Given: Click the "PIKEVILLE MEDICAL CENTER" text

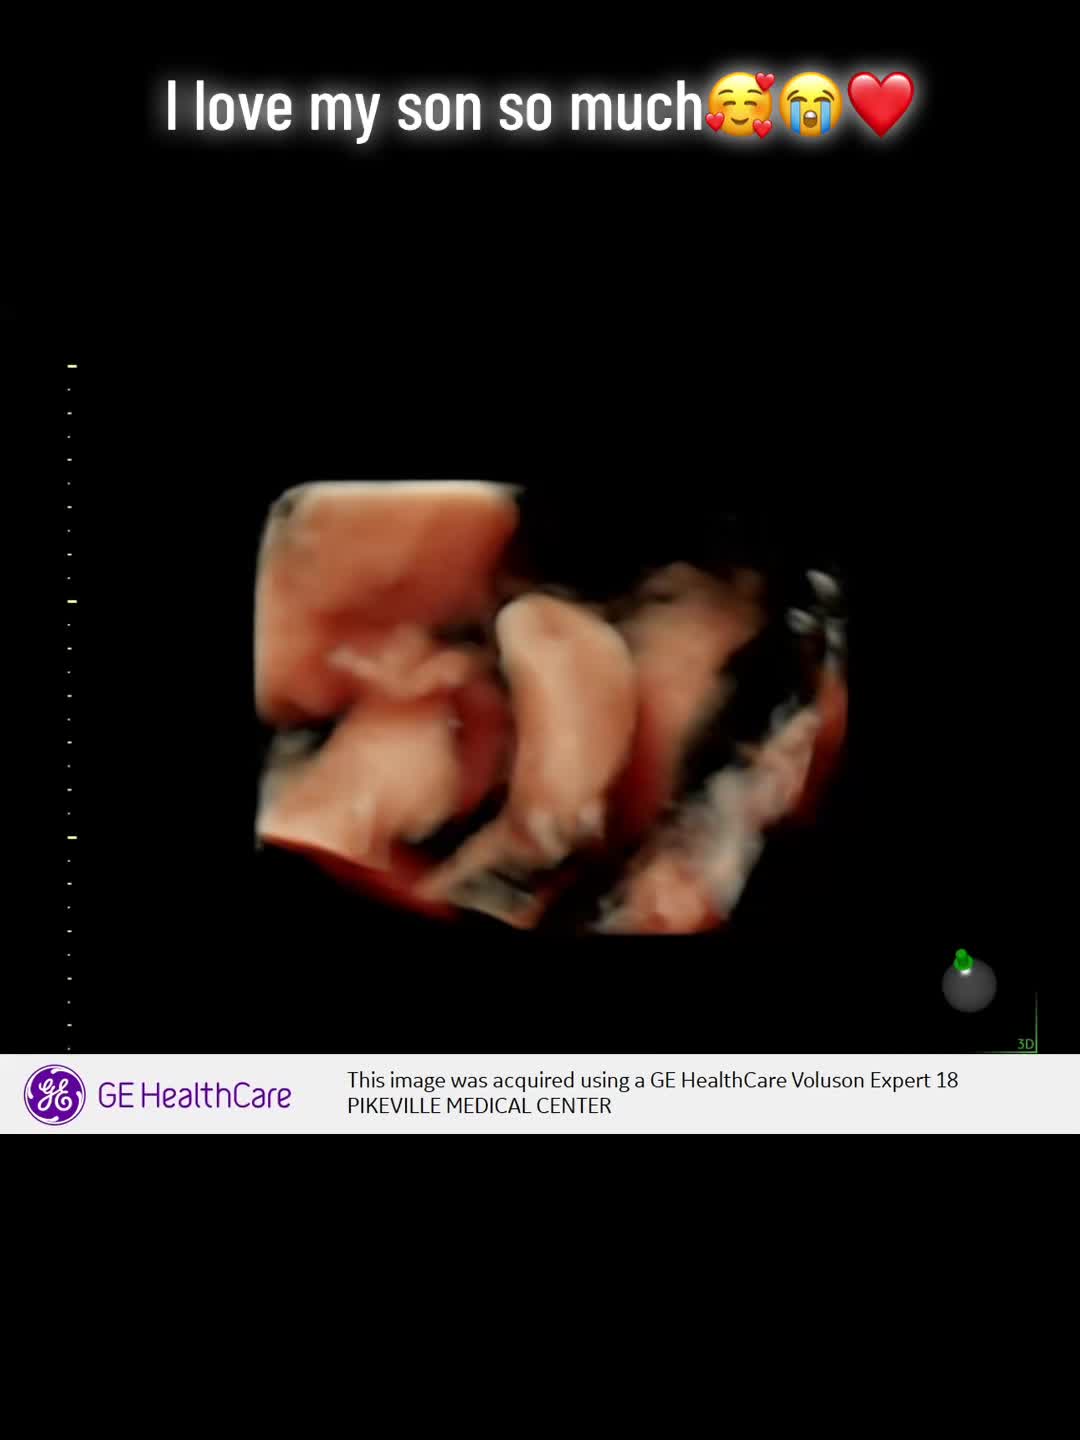Looking at the screenshot, I should coord(479,1106).
